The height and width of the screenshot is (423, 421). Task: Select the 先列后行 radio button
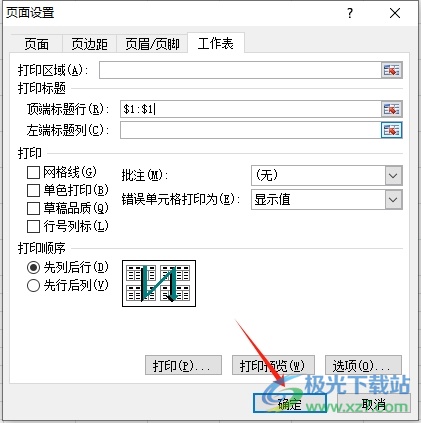(x=33, y=267)
